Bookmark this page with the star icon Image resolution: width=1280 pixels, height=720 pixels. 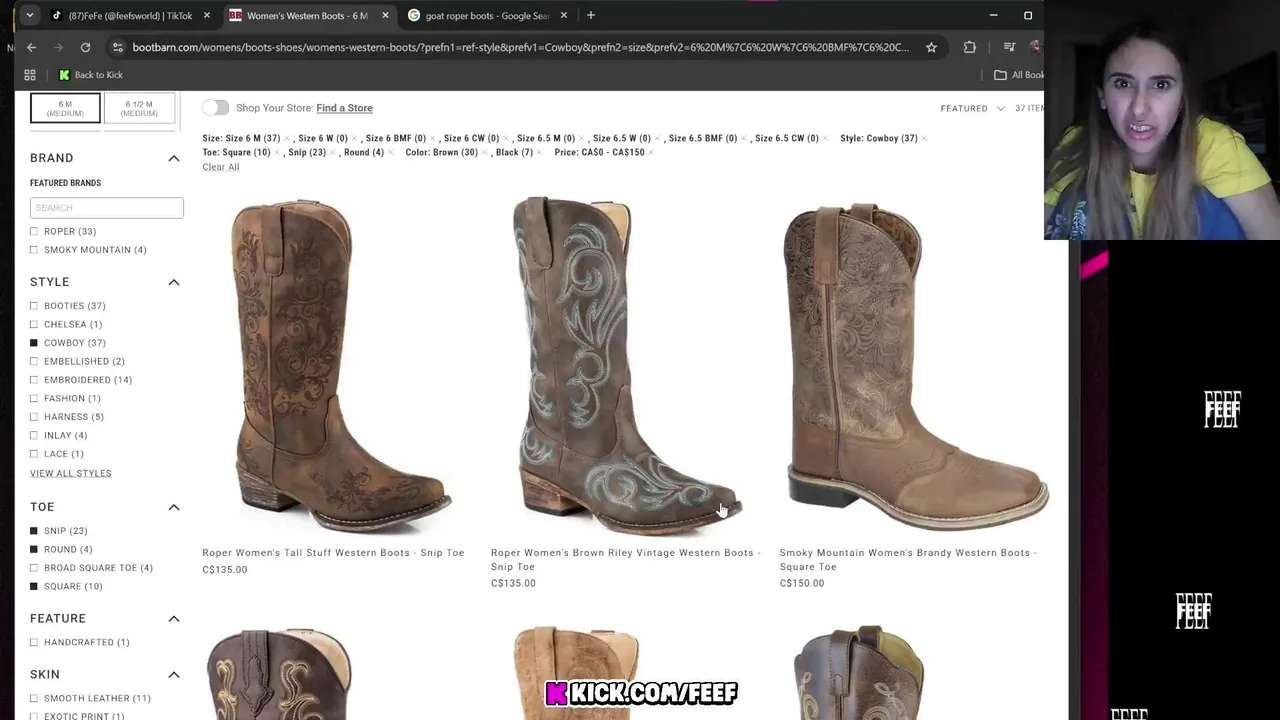[931, 47]
